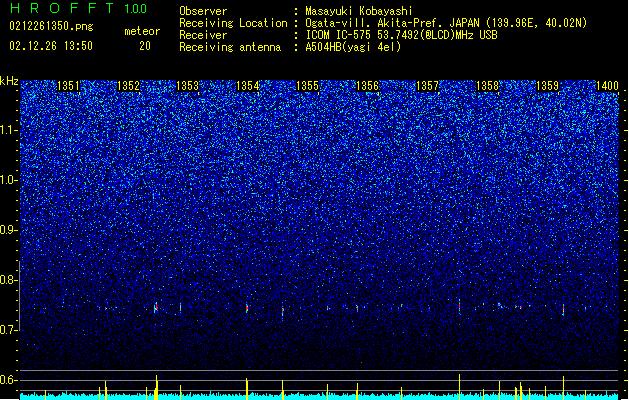Click the kHz axis unit label
This screenshot has width=629, height=400.
click(9, 81)
